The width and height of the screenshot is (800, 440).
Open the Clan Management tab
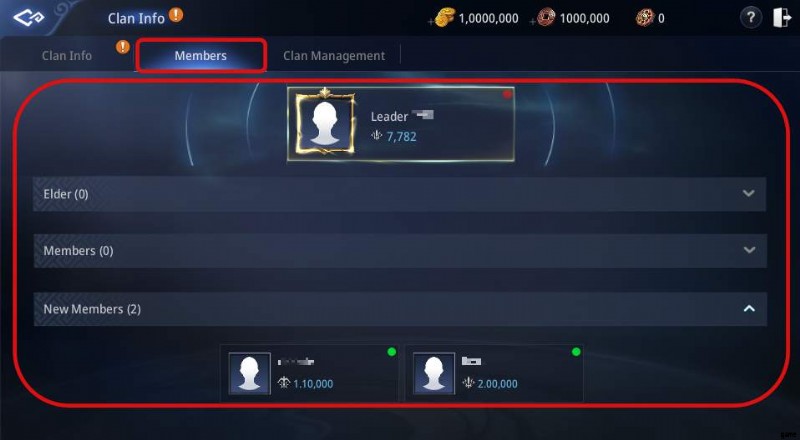coord(334,56)
